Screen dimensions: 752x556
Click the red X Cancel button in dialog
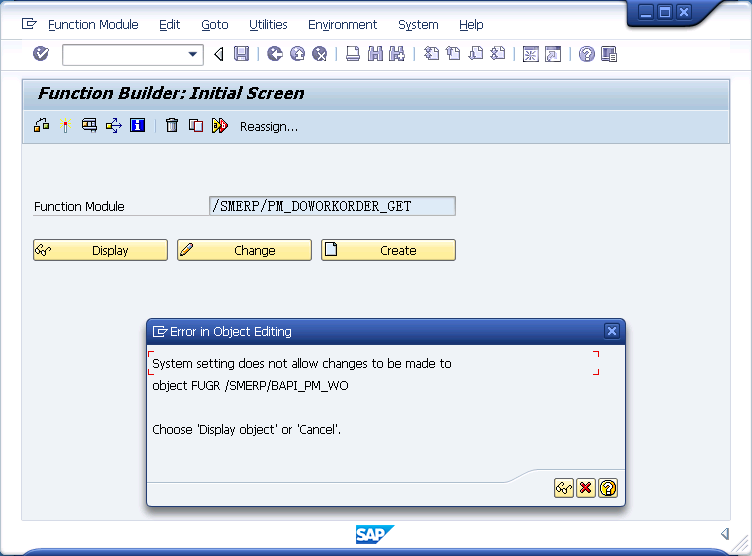pyautogui.click(x=586, y=488)
